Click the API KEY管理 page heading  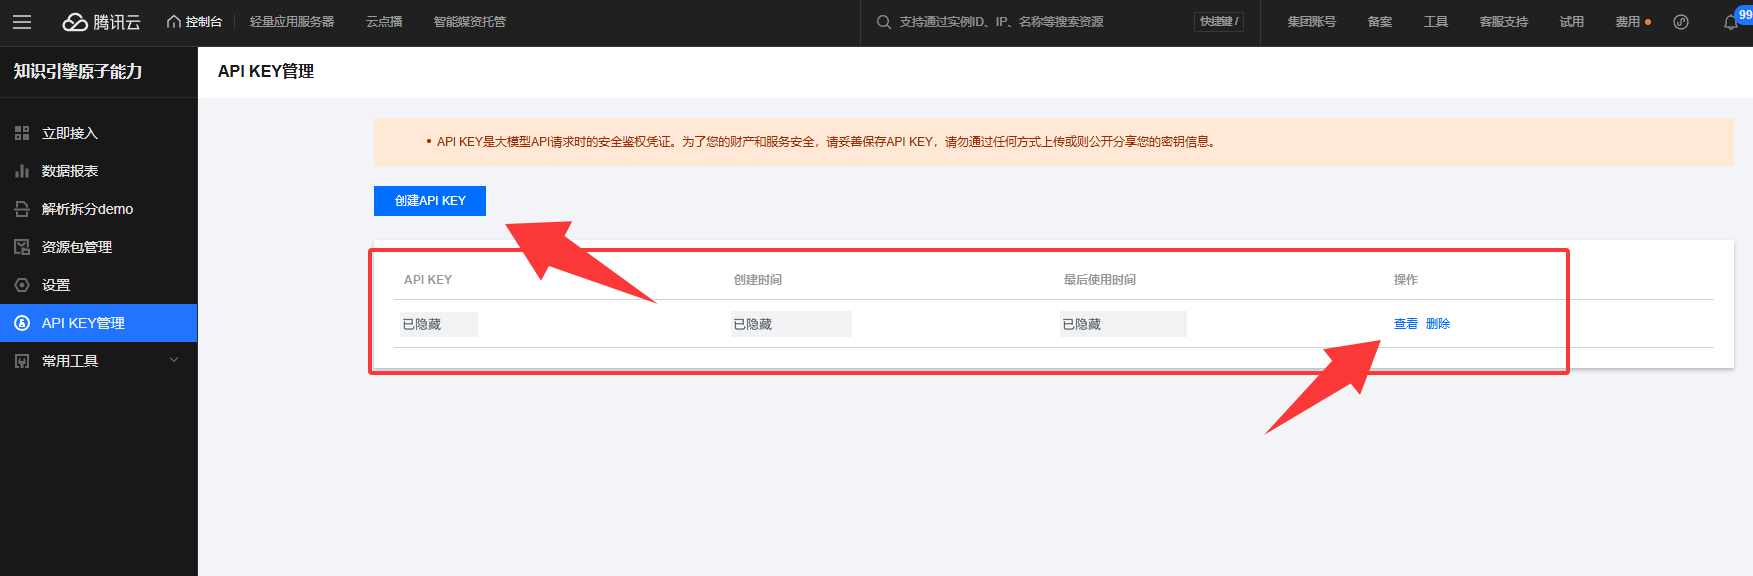266,71
